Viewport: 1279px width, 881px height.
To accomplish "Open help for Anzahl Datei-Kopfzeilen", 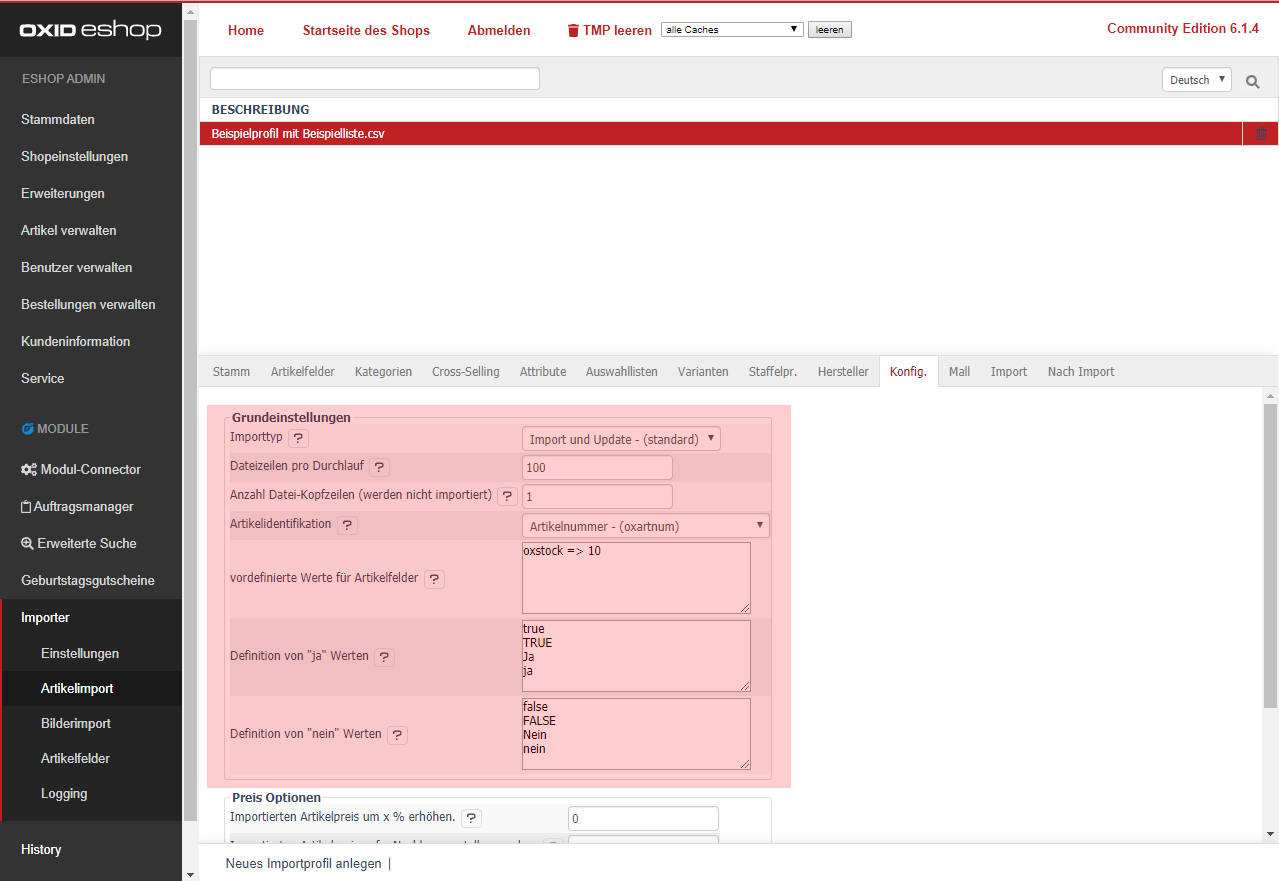I will pyautogui.click(x=507, y=496).
